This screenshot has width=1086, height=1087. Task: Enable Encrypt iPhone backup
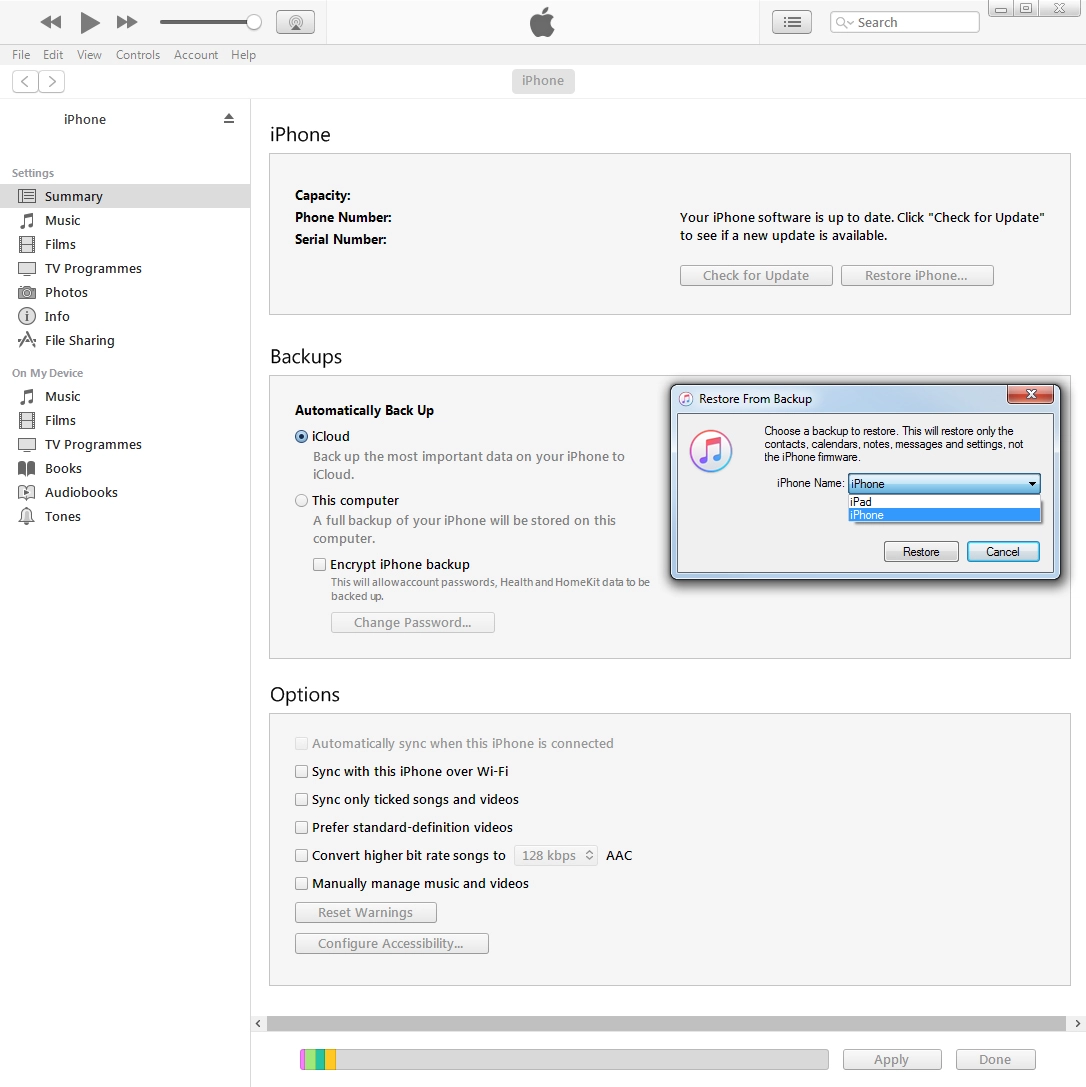coord(319,564)
